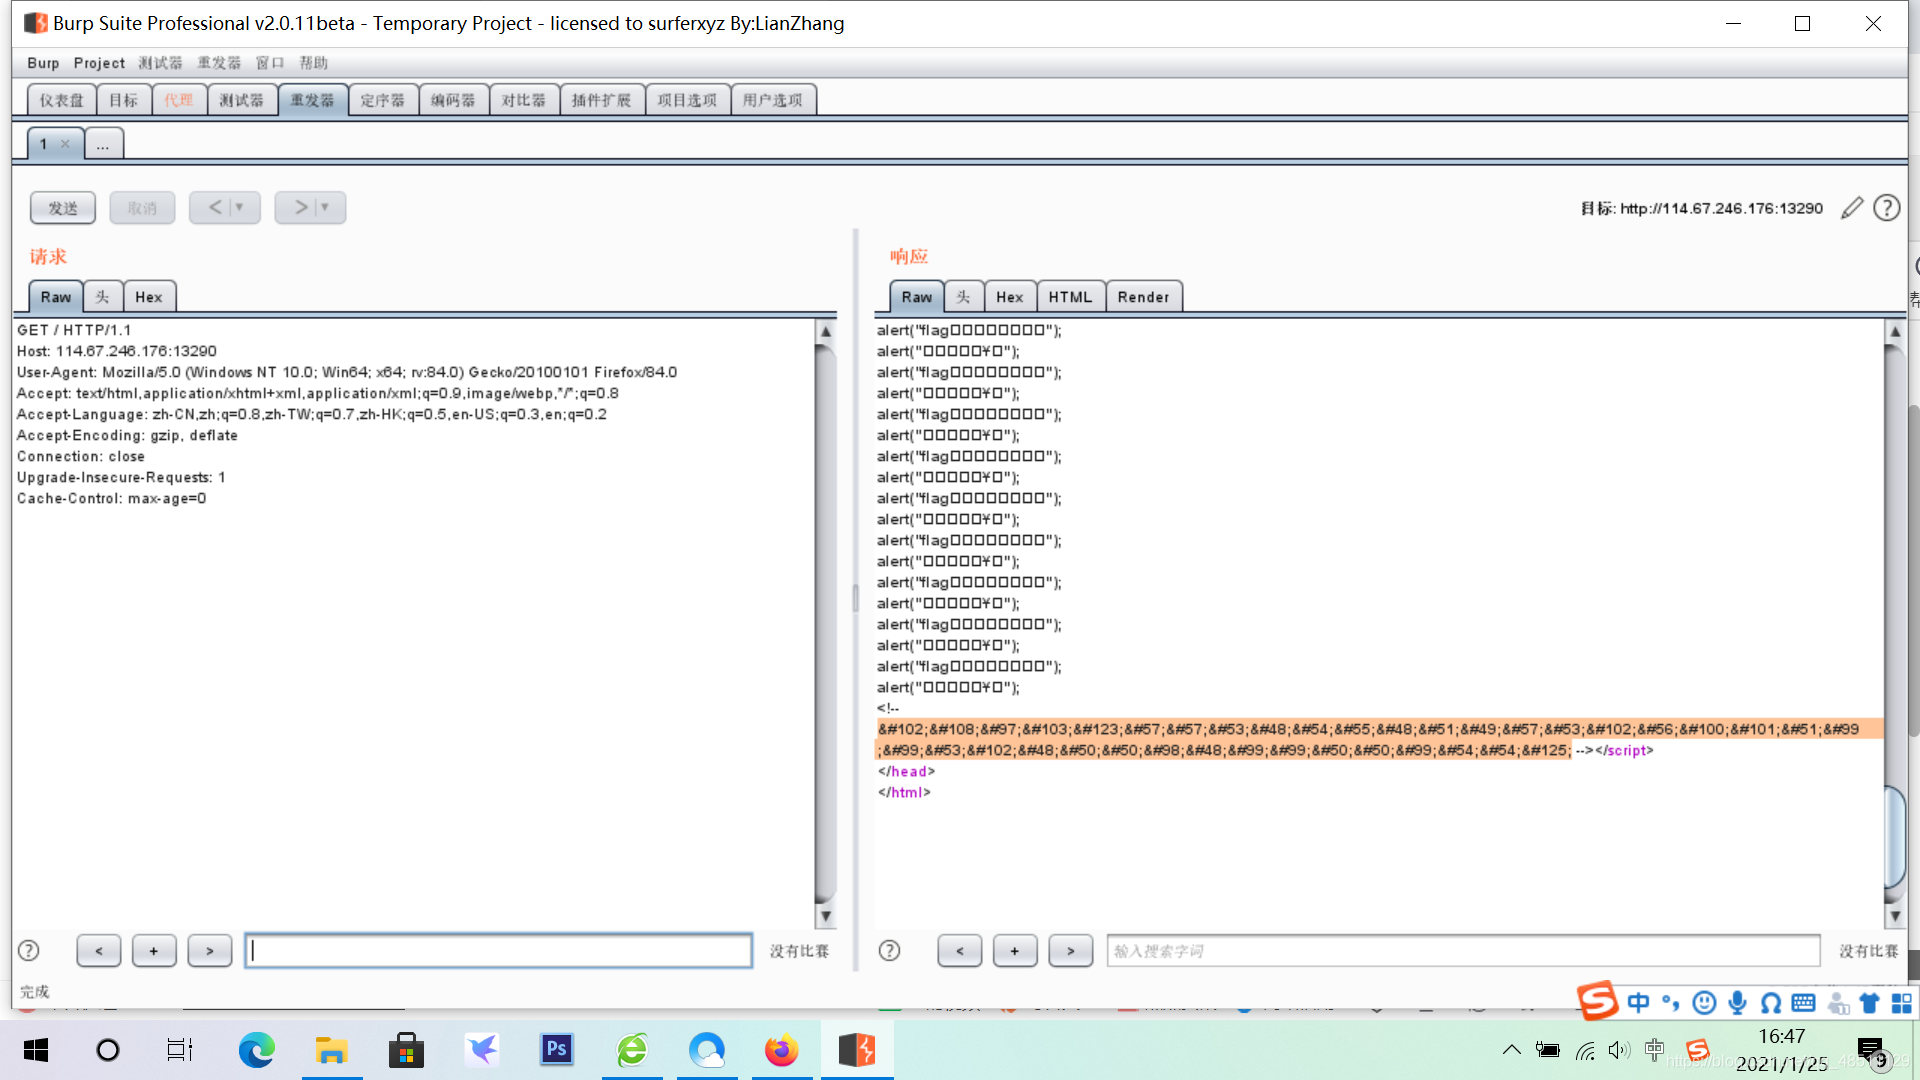The width and height of the screenshot is (1920, 1080).
Task: Open the 重发器 menu in menu bar
Action: [x=219, y=63]
